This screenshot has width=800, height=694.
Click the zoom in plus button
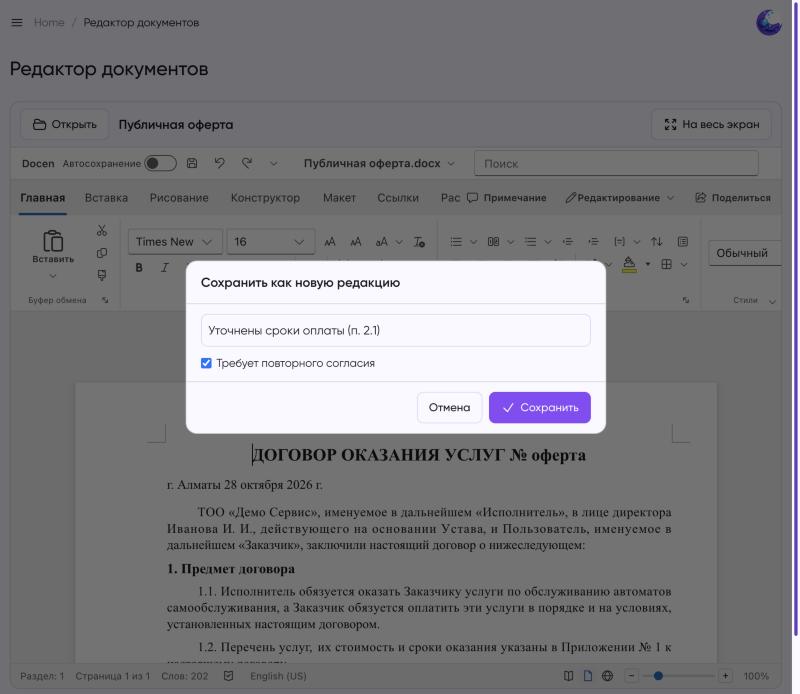[x=725, y=676]
